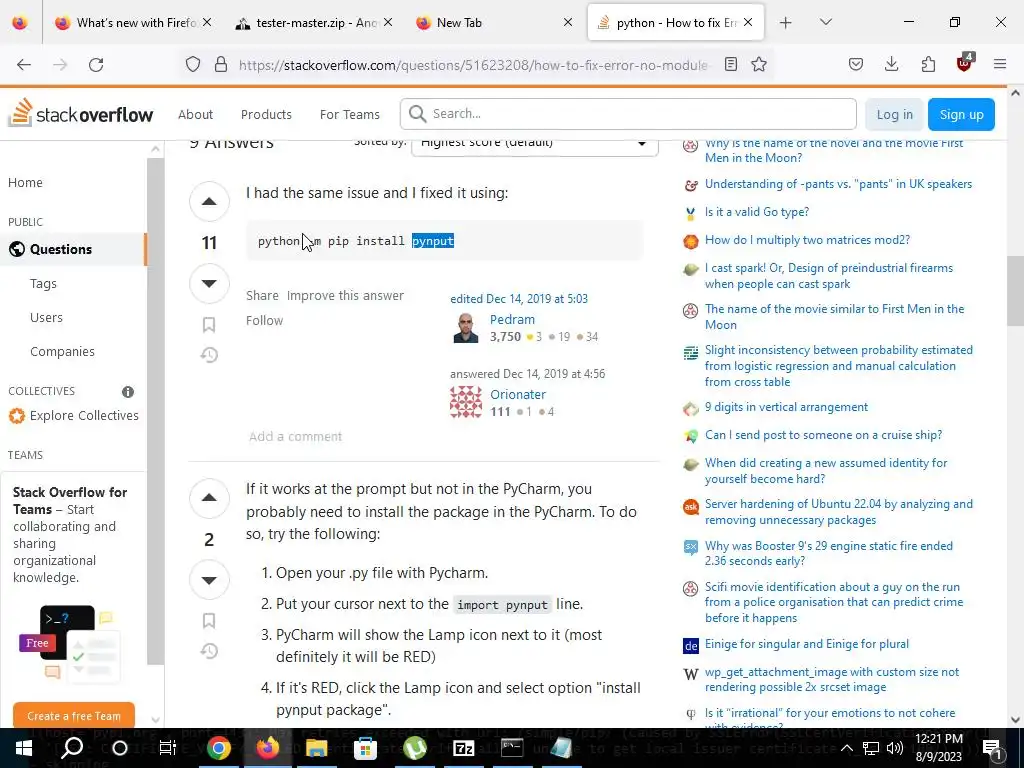
Task: Open the tracking protection shield icon
Action: (x=193, y=64)
